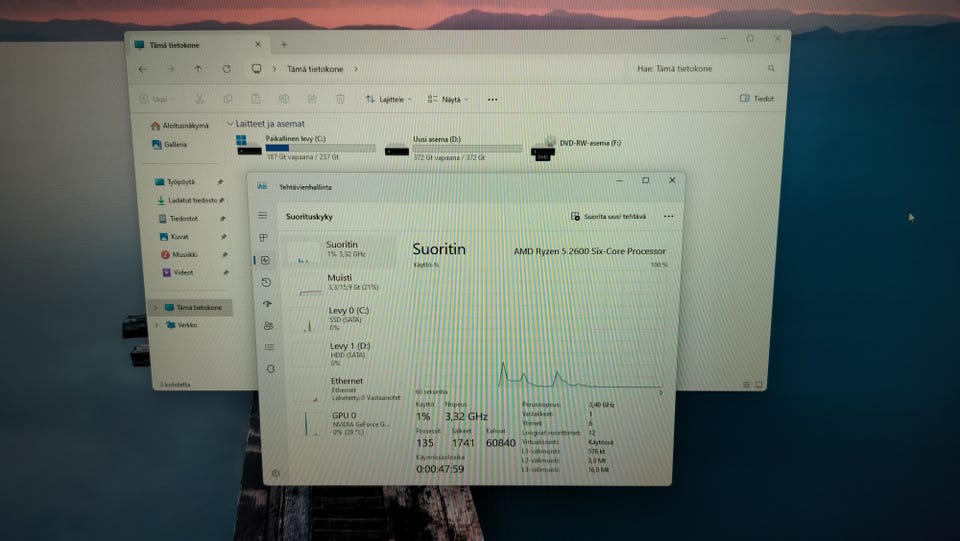Select DVD-RW-asema (F:) drive
This screenshot has height=541, width=960.
tap(576, 147)
